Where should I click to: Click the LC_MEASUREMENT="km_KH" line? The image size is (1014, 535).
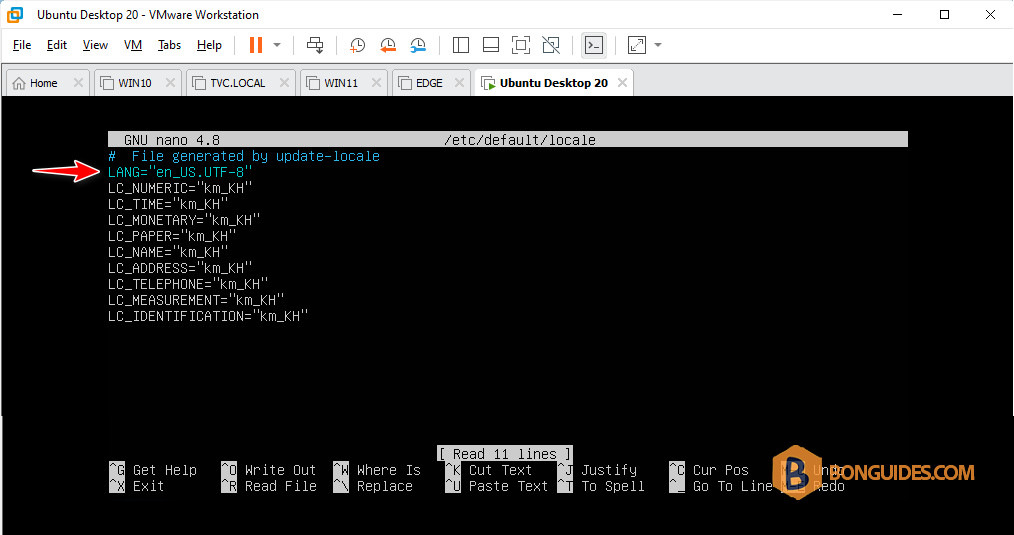pyautogui.click(x=196, y=300)
